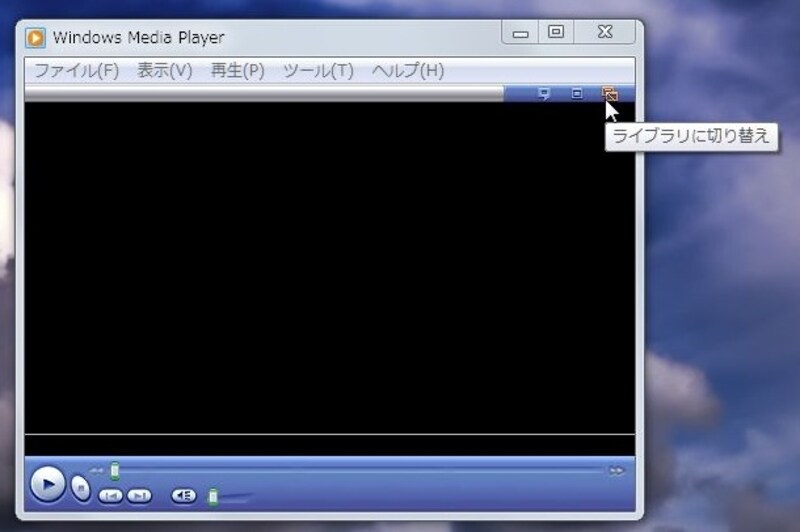Click inside the black video display area

(x=330, y=268)
